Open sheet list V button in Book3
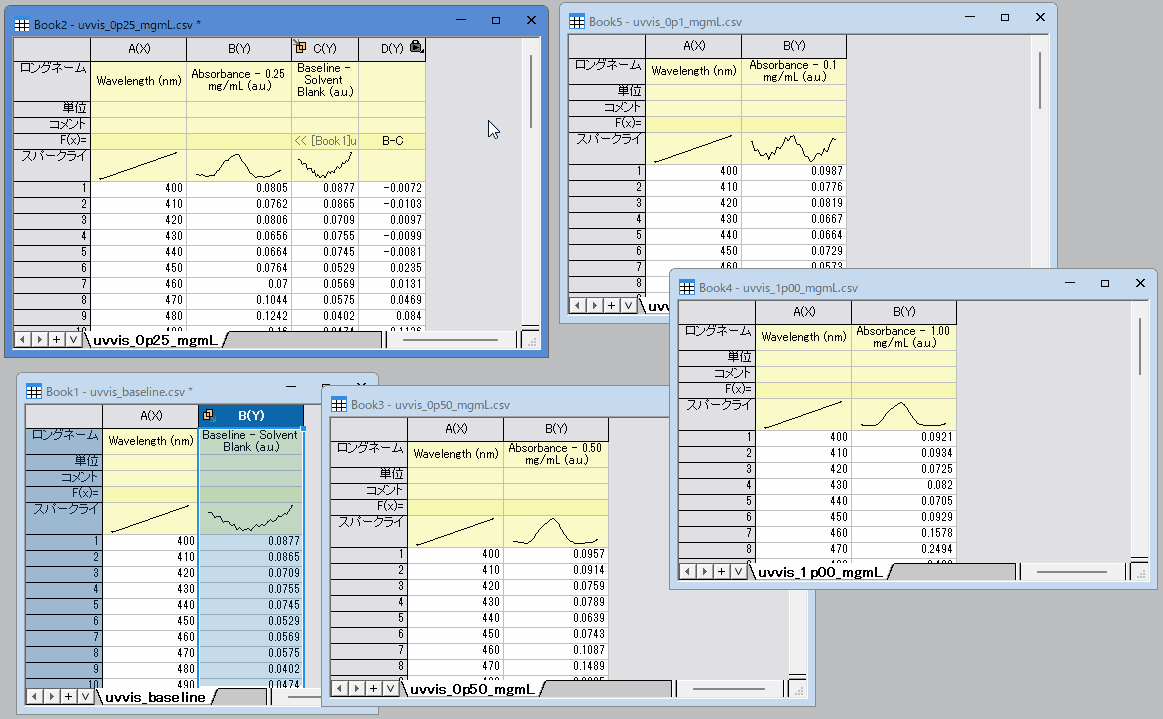1163x719 pixels. pyautogui.click(x=389, y=689)
